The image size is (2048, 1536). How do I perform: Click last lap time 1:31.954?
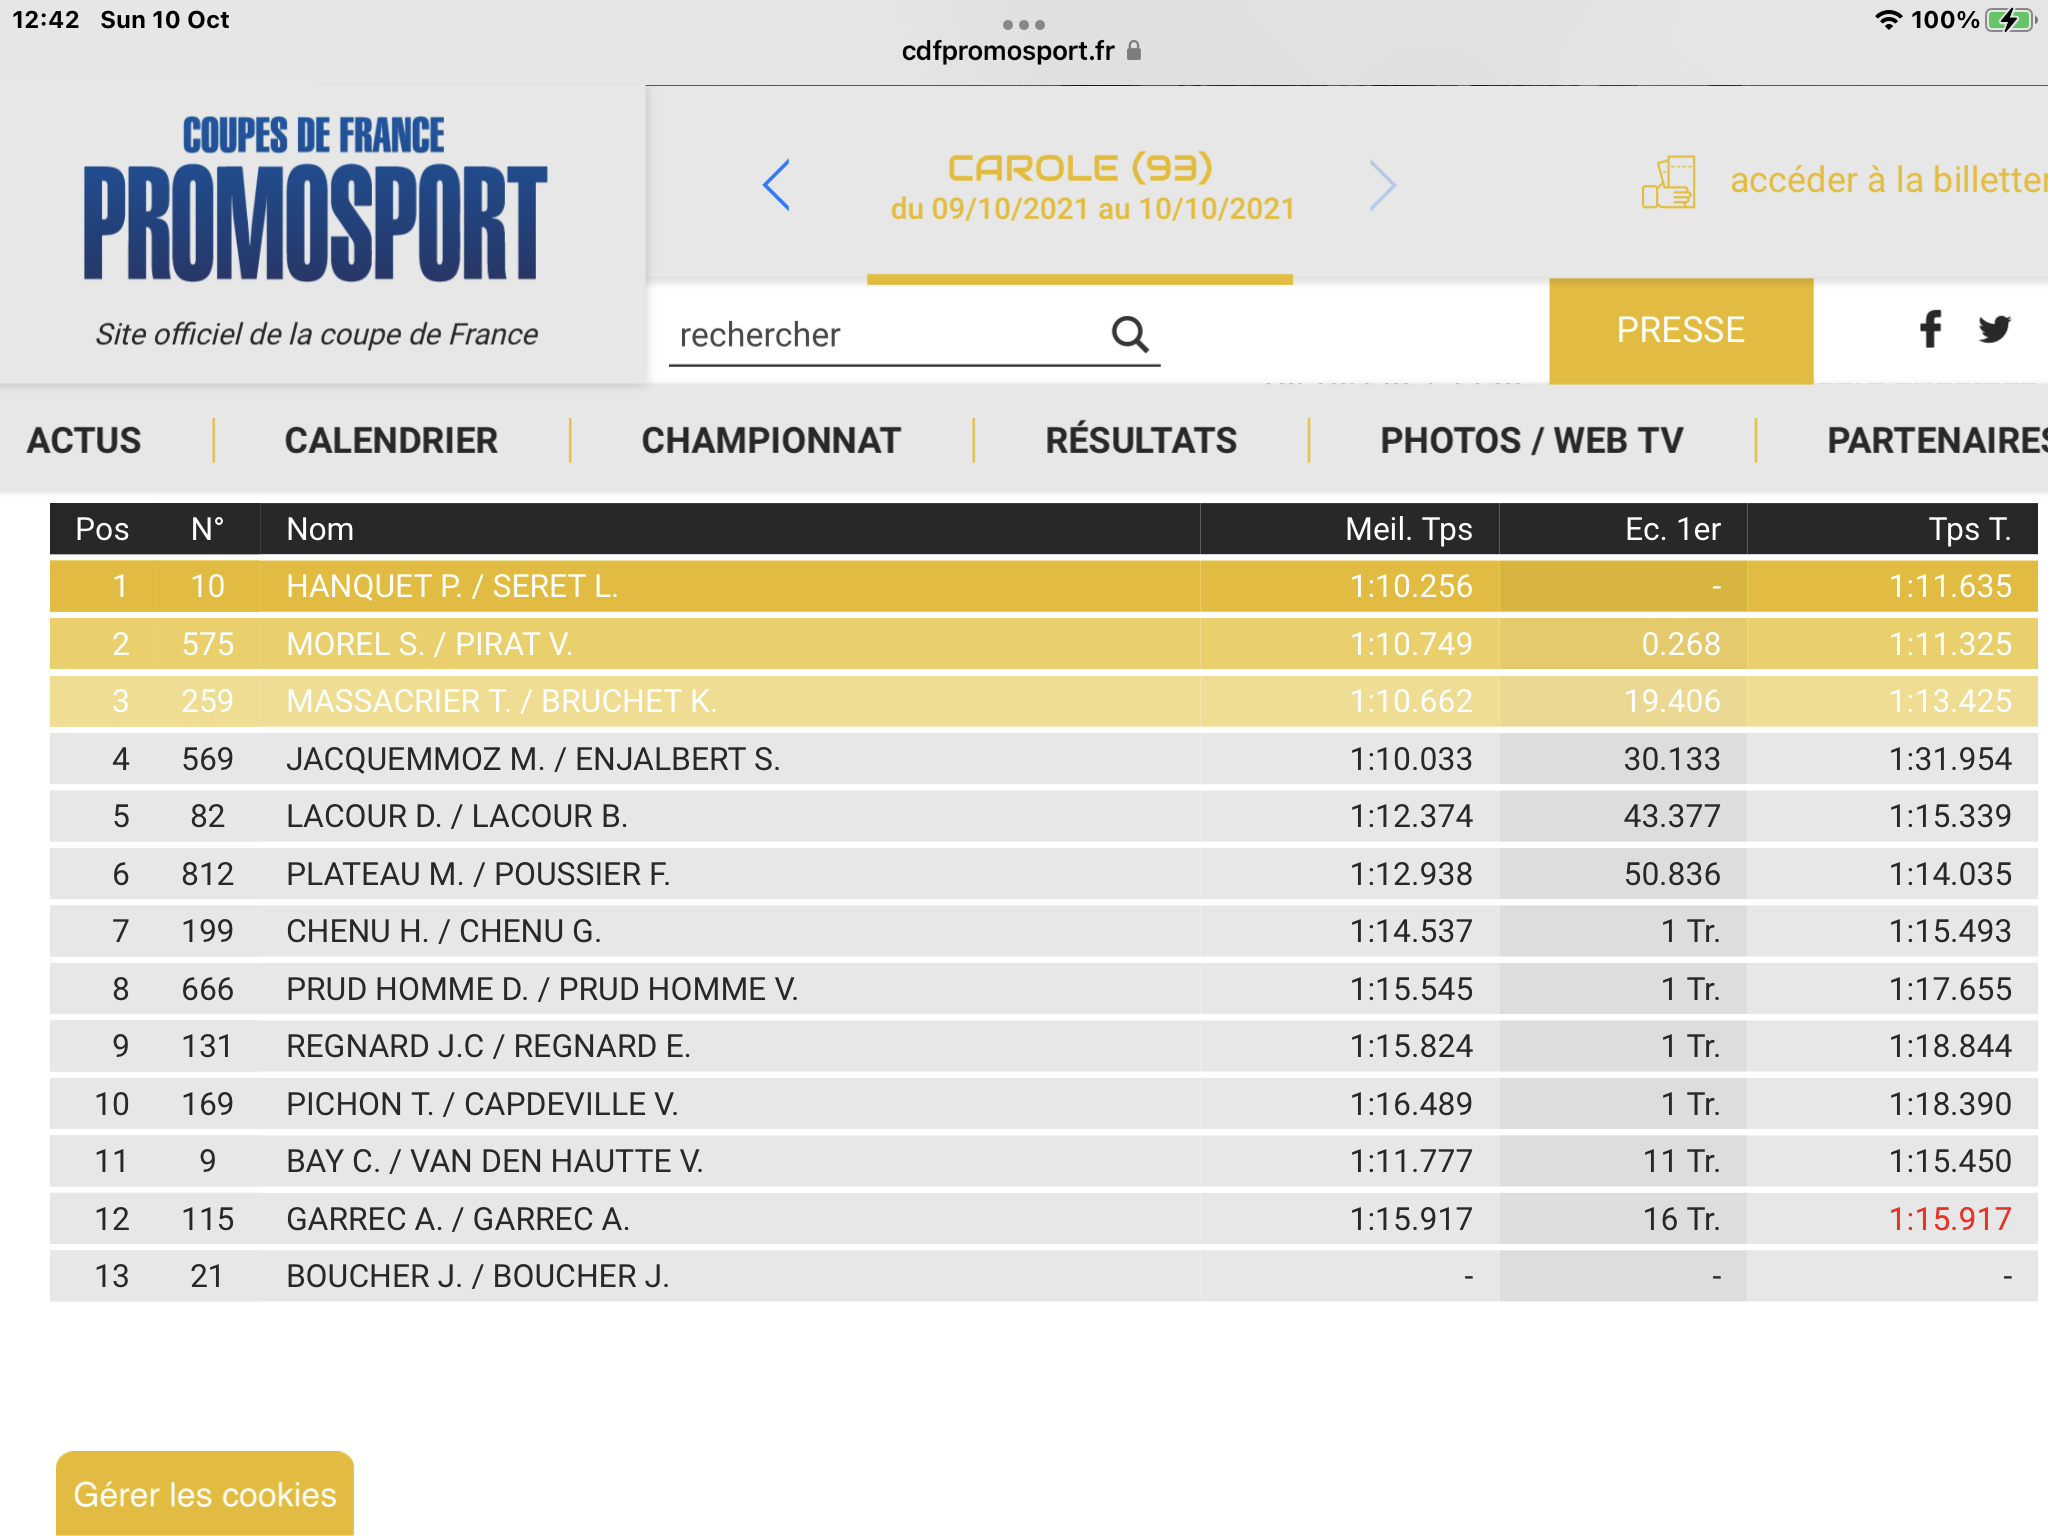click(1950, 759)
